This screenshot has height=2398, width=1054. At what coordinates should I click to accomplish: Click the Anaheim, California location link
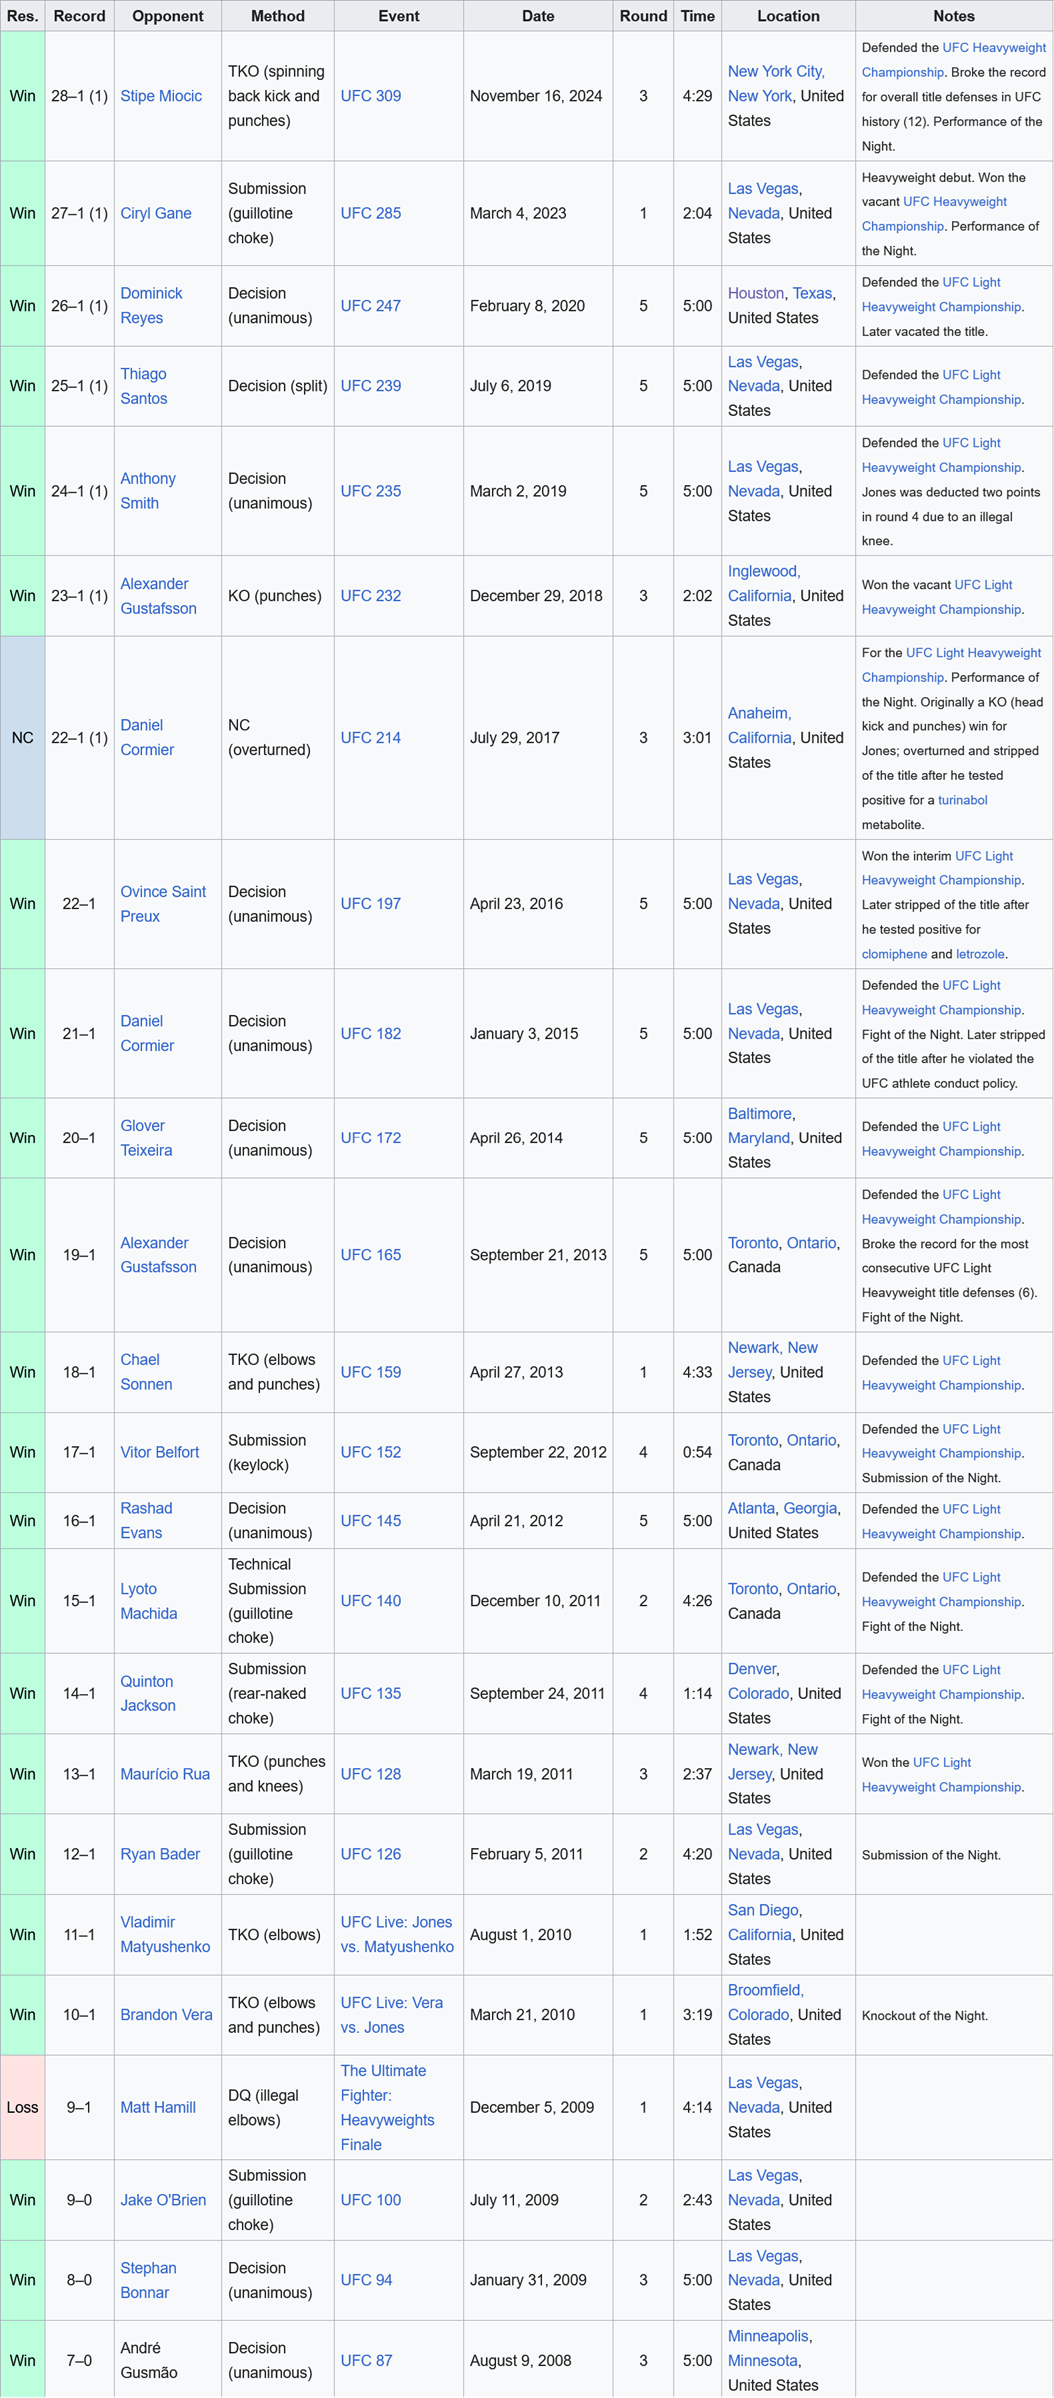tap(760, 725)
